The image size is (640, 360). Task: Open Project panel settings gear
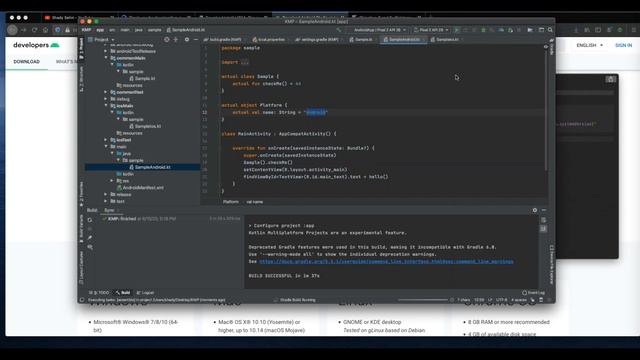[x=187, y=40]
